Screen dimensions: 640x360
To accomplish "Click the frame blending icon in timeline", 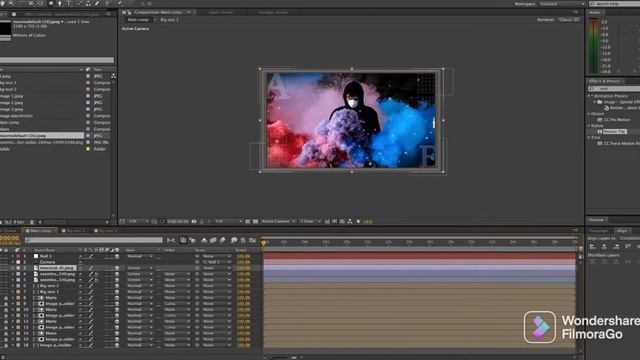I will point(213,240).
